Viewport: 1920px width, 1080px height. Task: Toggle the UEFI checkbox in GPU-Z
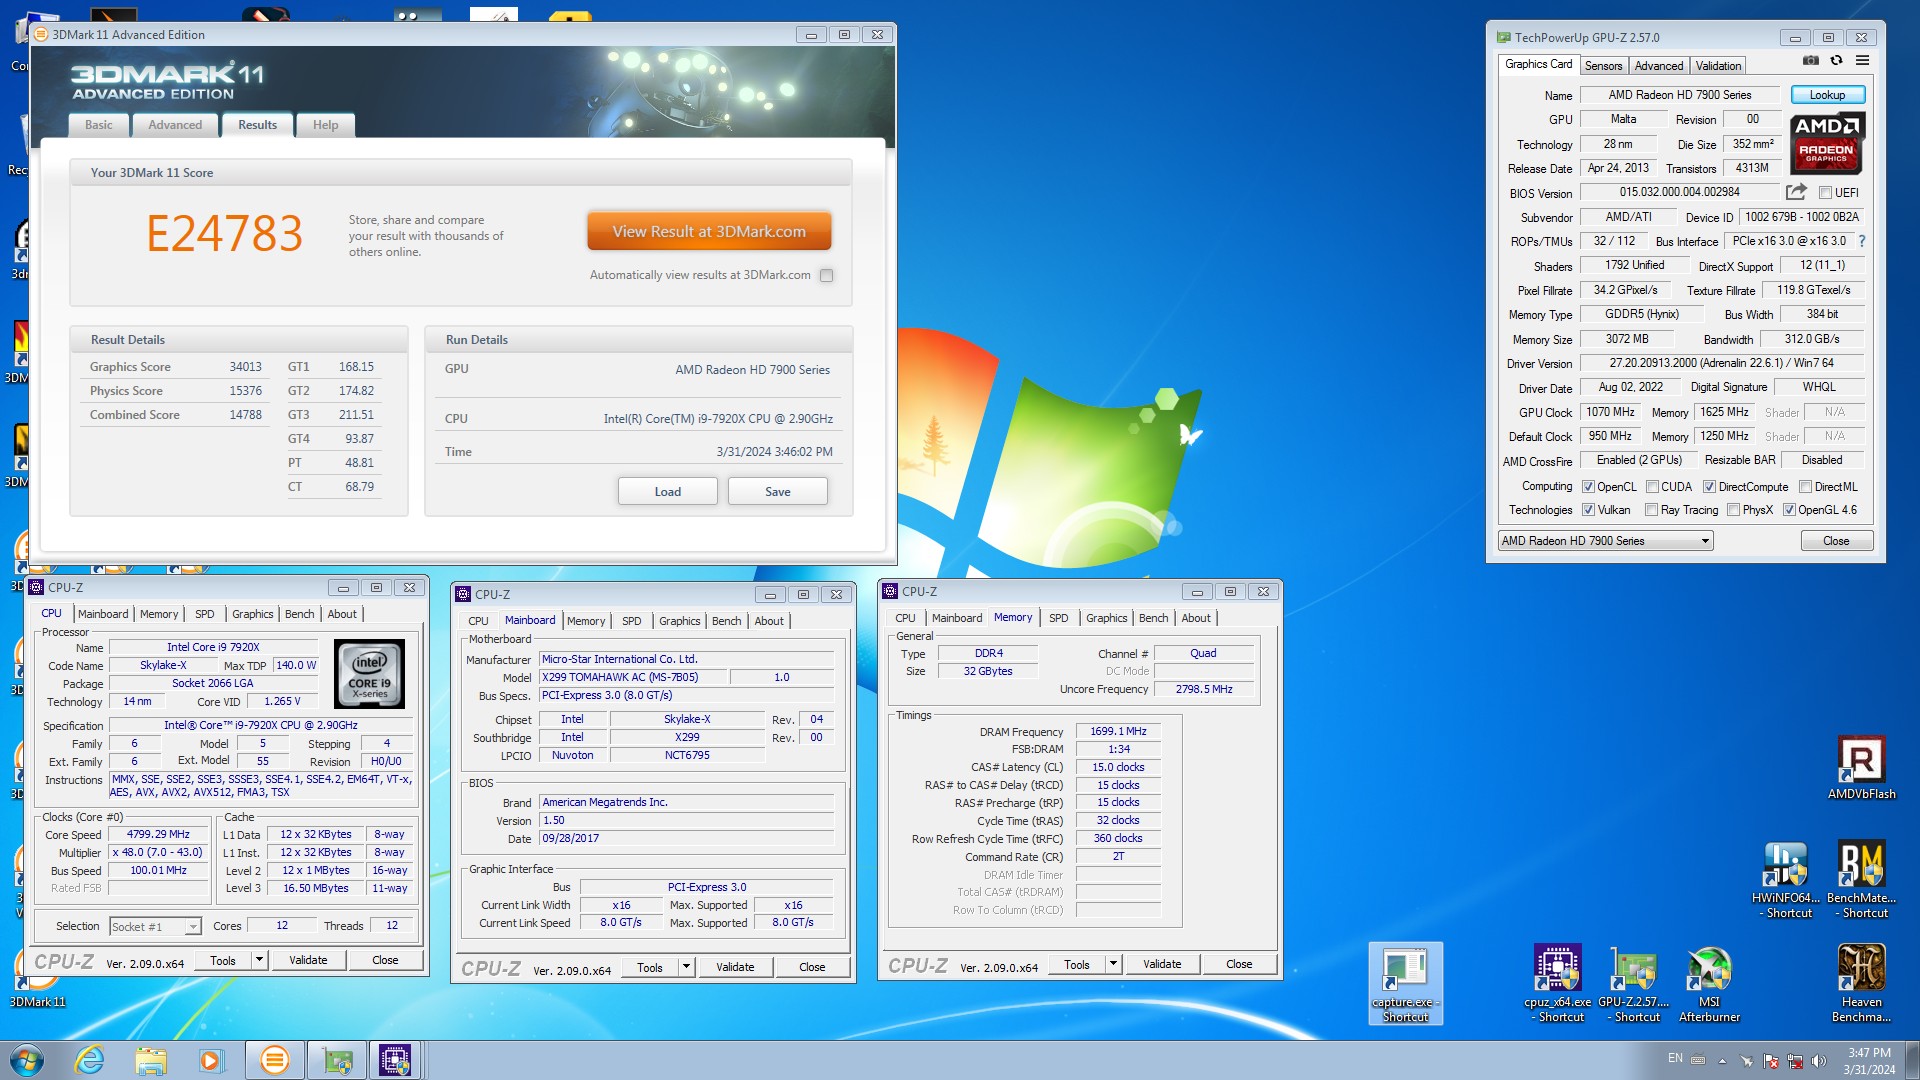[x=1825, y=193]
